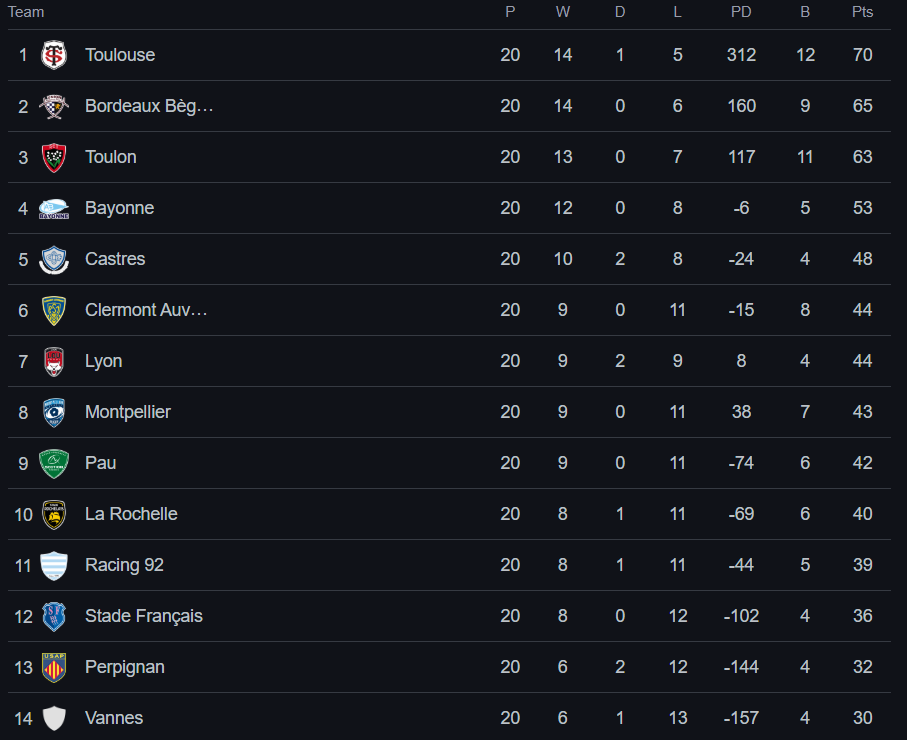Click the Bordeaux Bègles team logo
Screen dimensions: 907x740
(x=54, y=106)
